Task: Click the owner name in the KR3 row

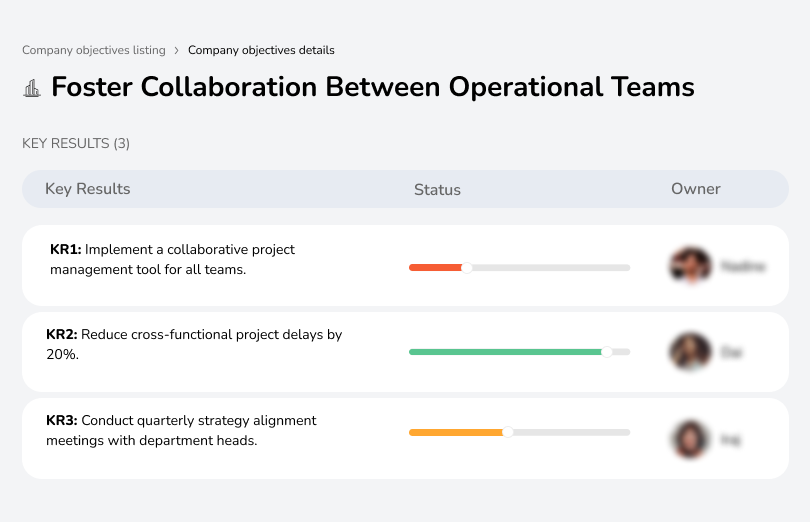Action: click(x=731, y=439)
